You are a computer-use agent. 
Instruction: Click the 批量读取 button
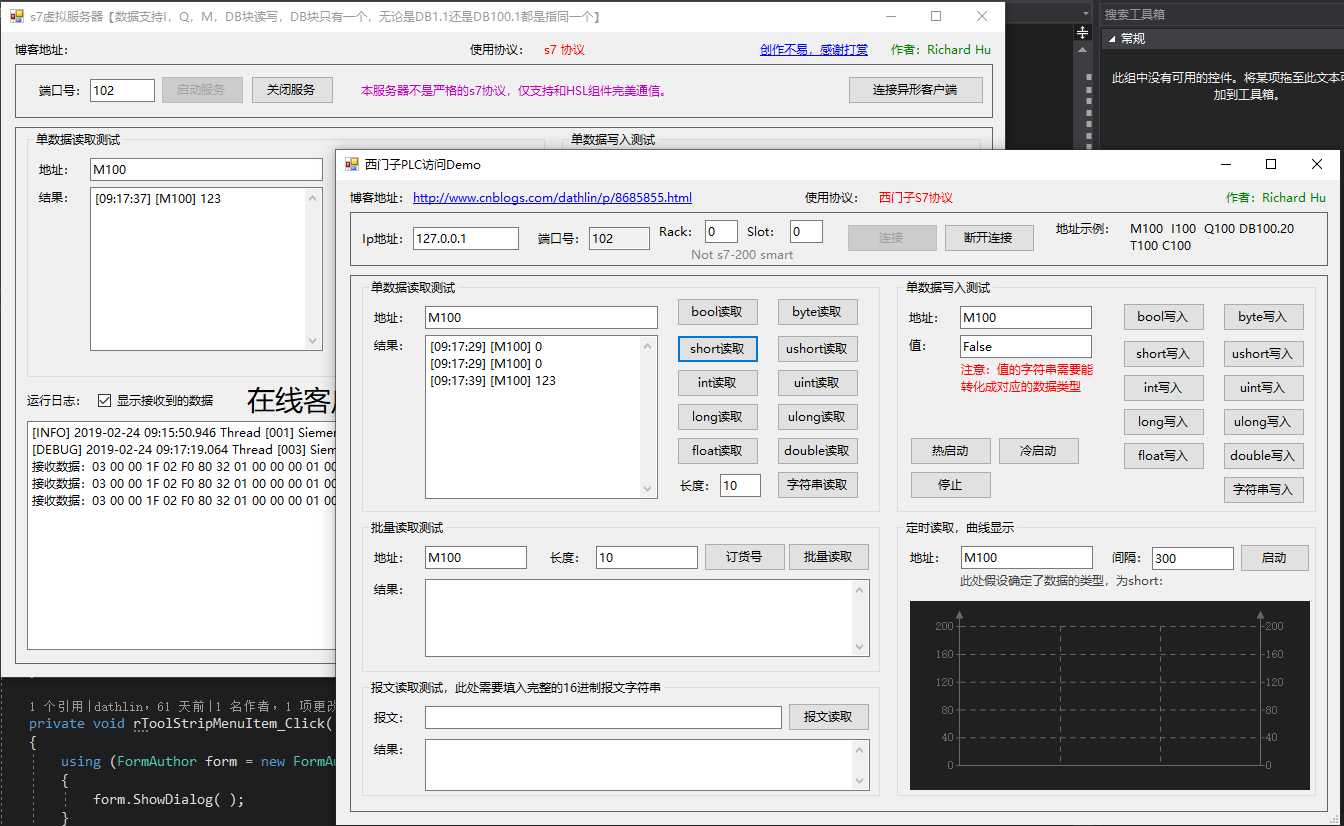click(x=828, y=557)
